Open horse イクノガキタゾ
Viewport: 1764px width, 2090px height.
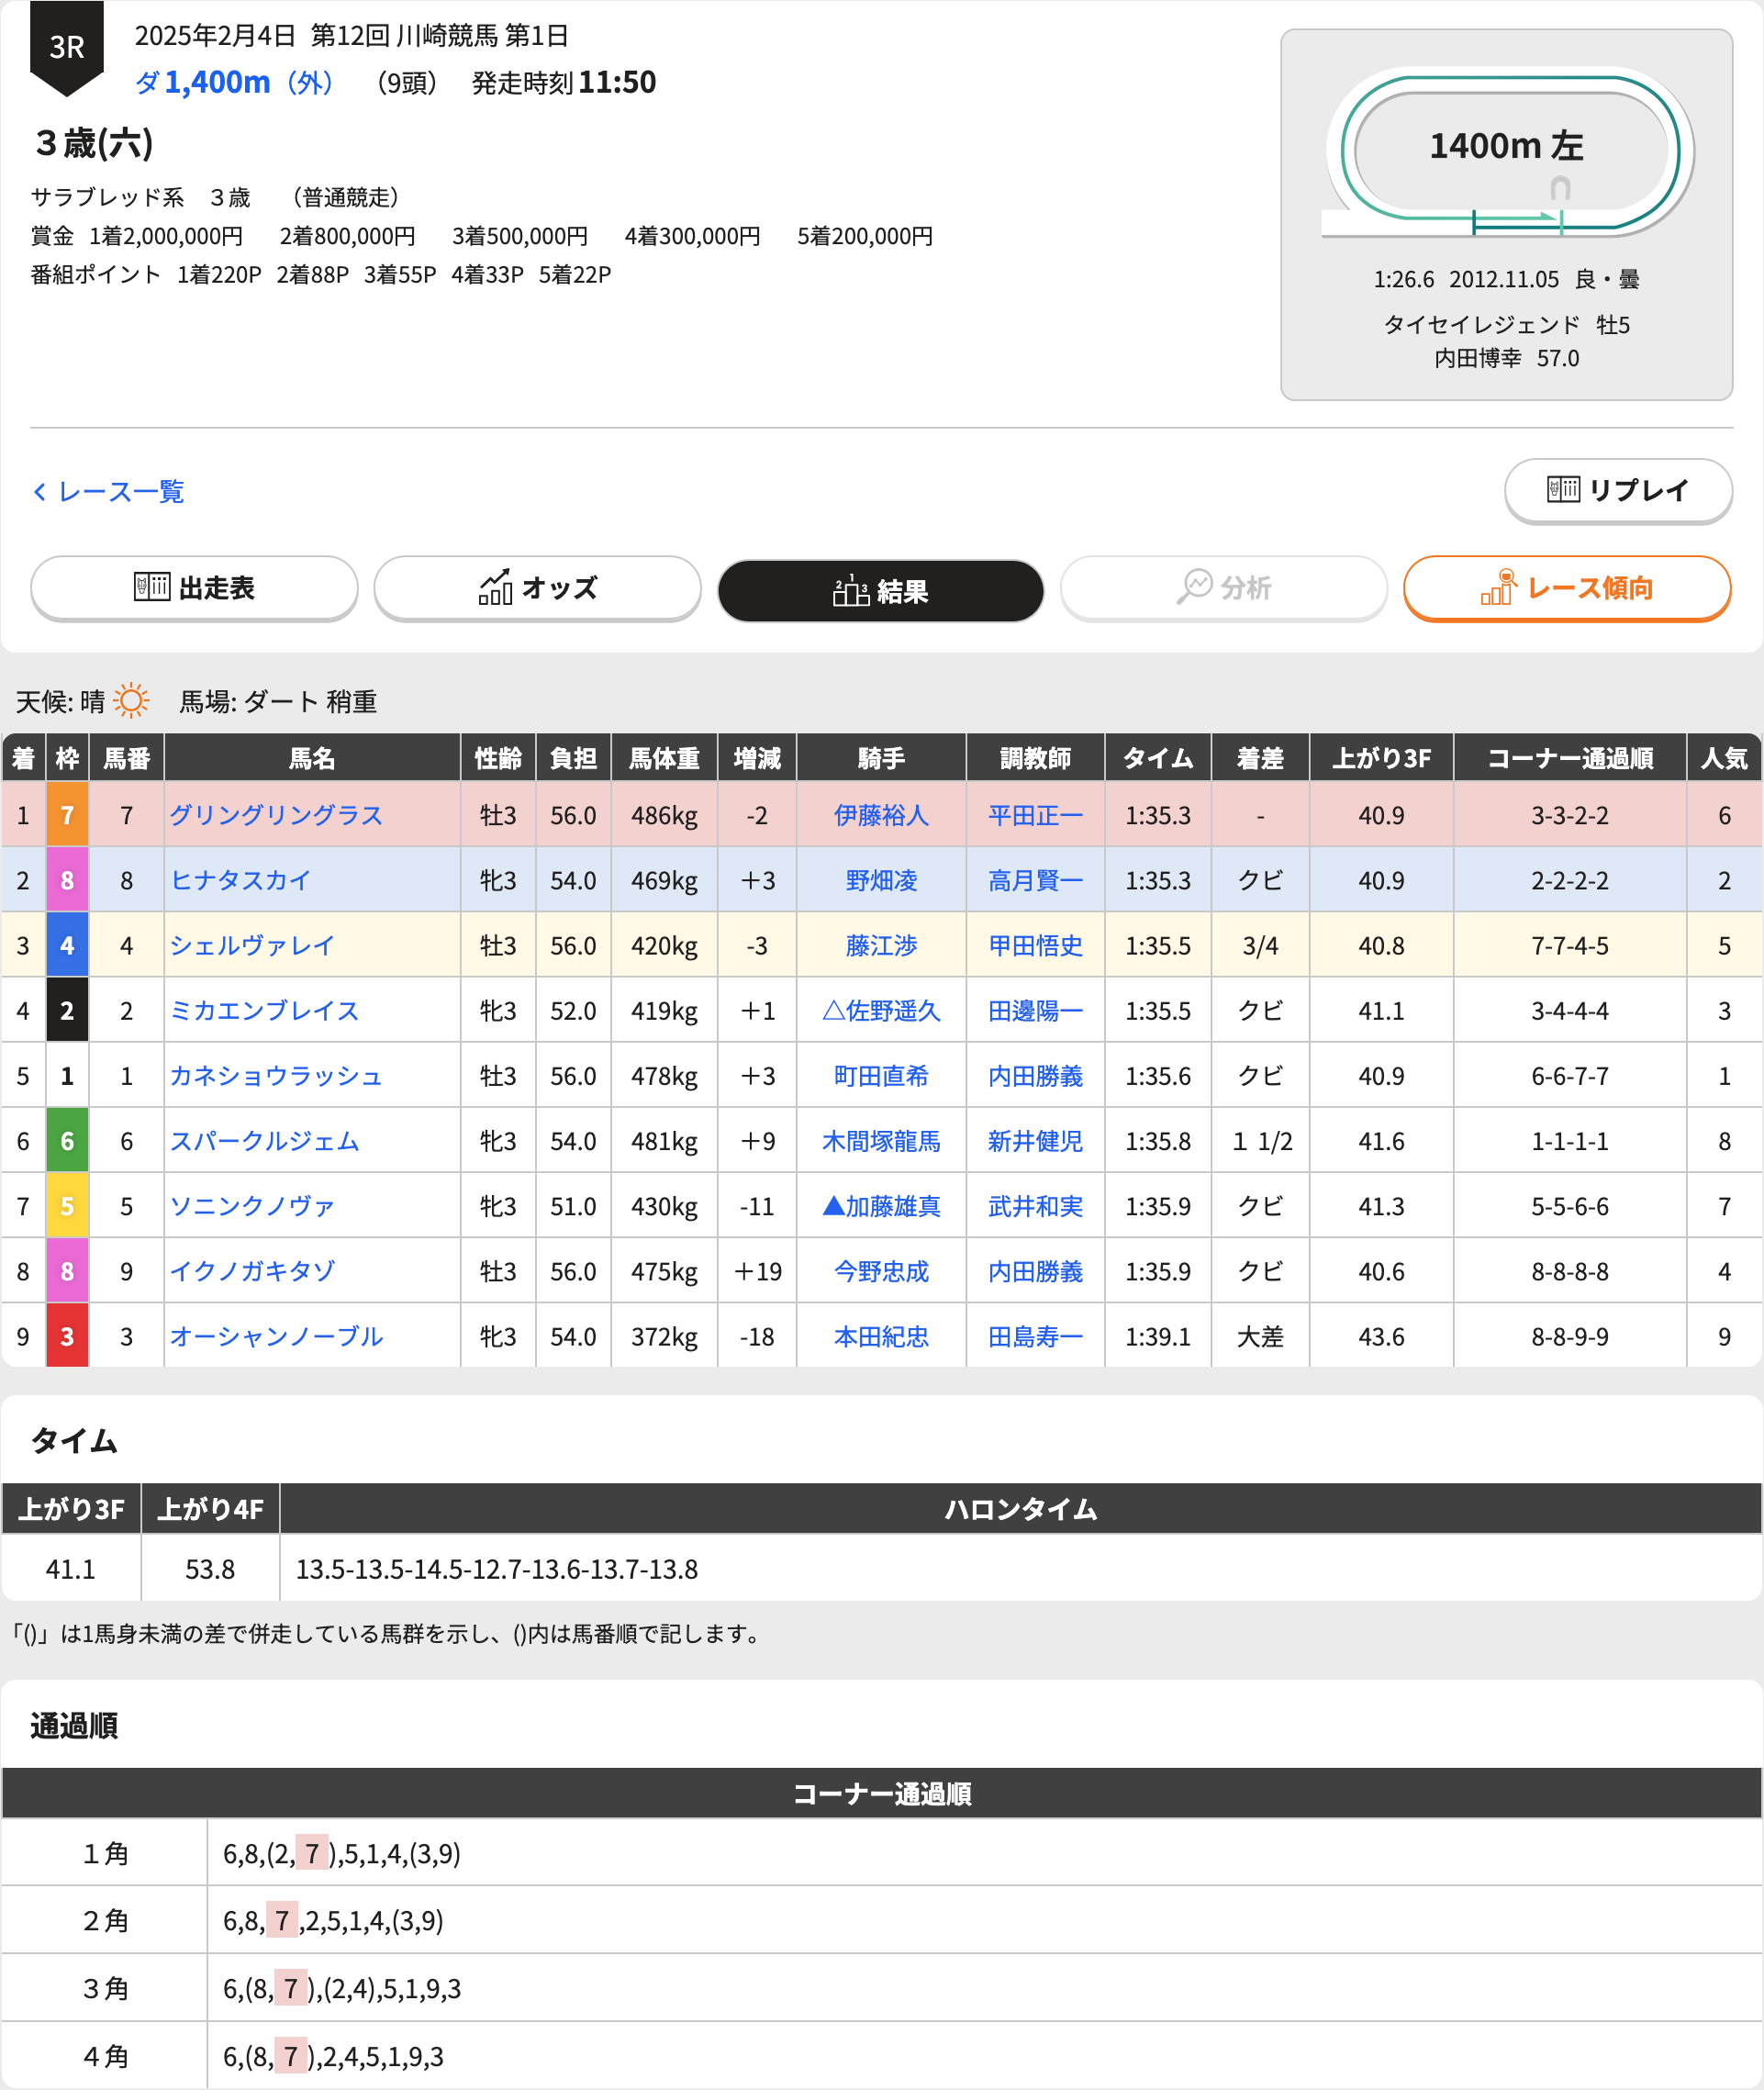(x=252, y=1271)
